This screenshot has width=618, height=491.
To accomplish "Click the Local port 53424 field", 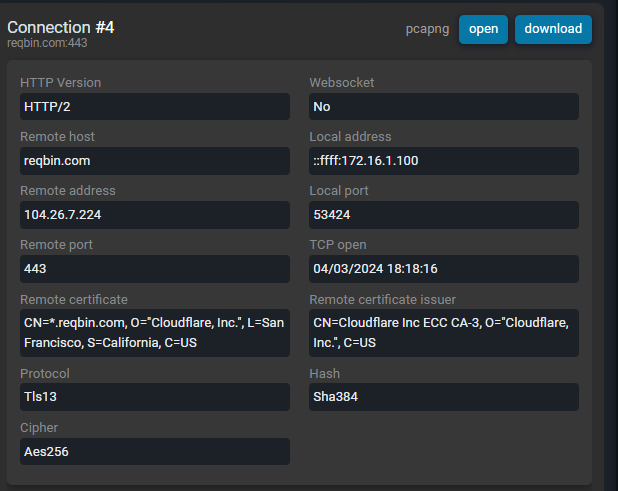I will 444,215.
